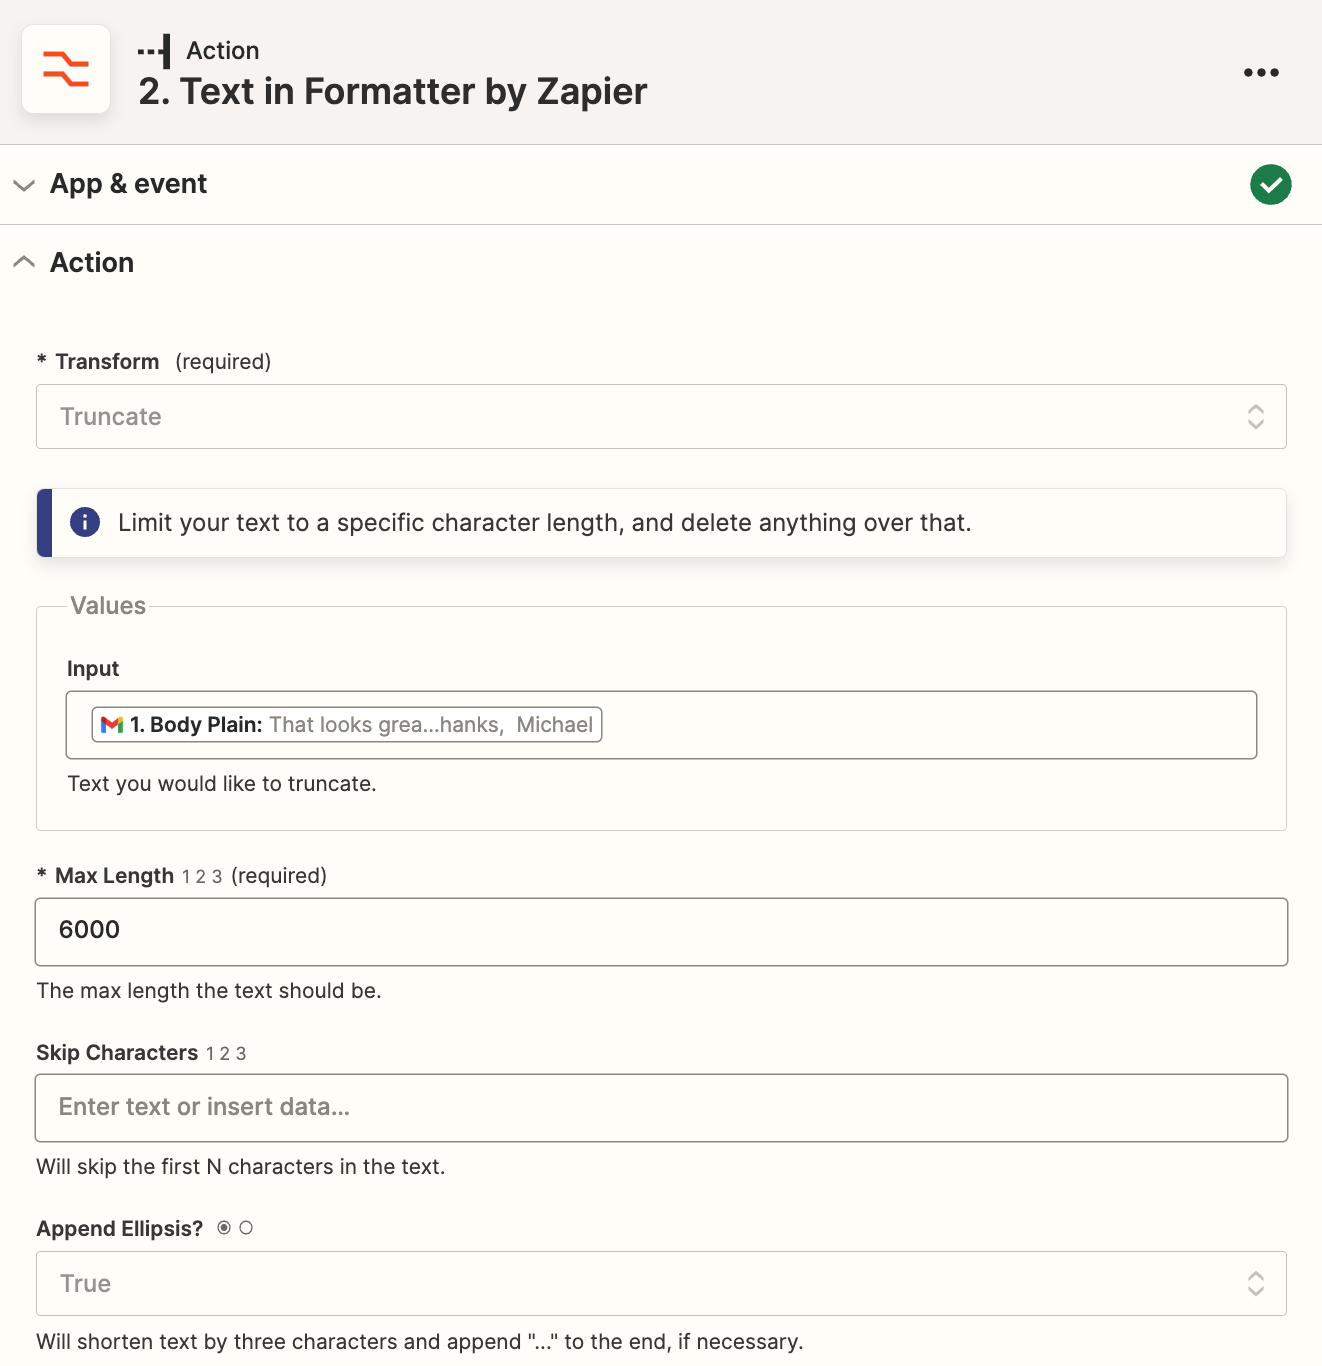Select the first Append Ellipsis radio option
1322x1366 pixels.
pyautogui.click(x=224, y=1228)
